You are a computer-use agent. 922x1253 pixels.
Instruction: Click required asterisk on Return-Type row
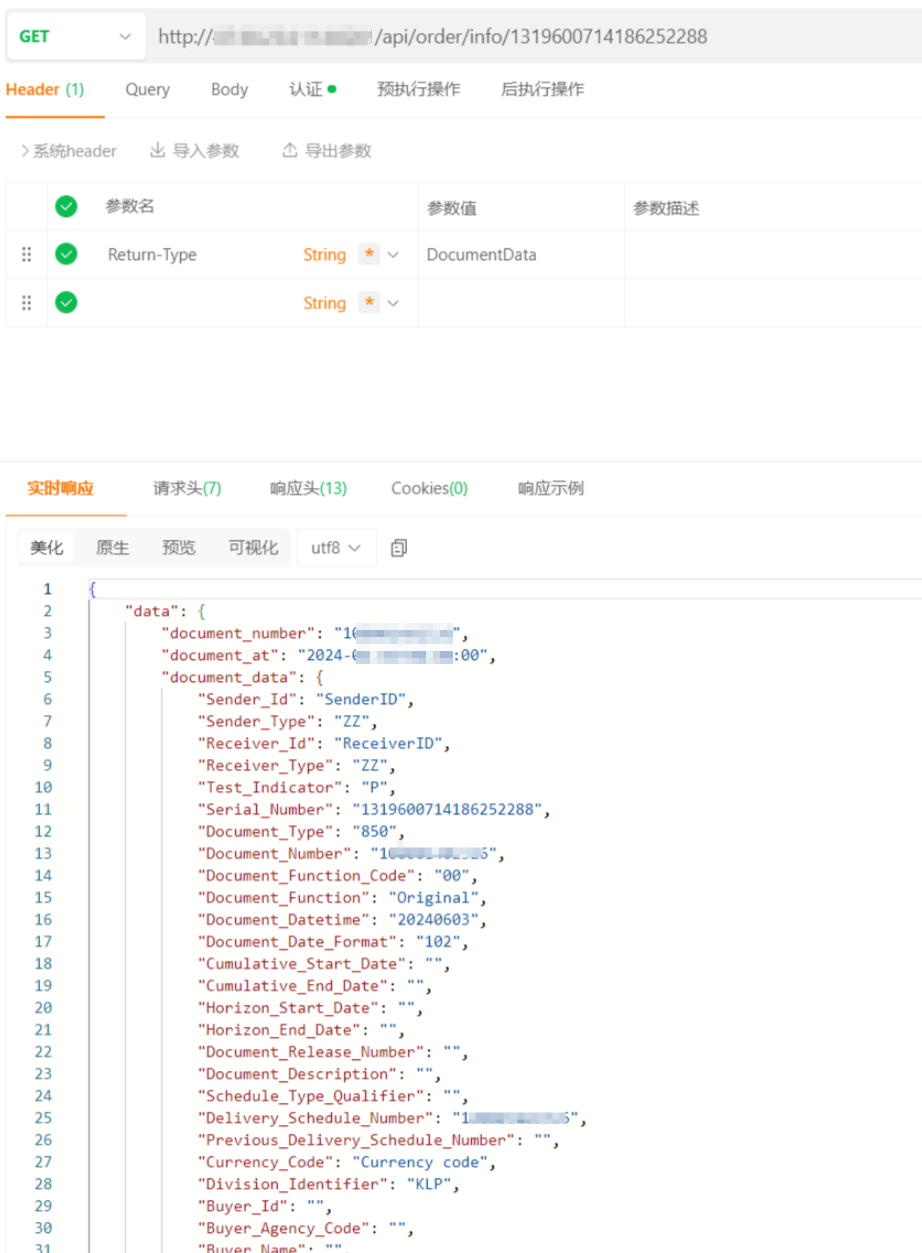[369, 255]
